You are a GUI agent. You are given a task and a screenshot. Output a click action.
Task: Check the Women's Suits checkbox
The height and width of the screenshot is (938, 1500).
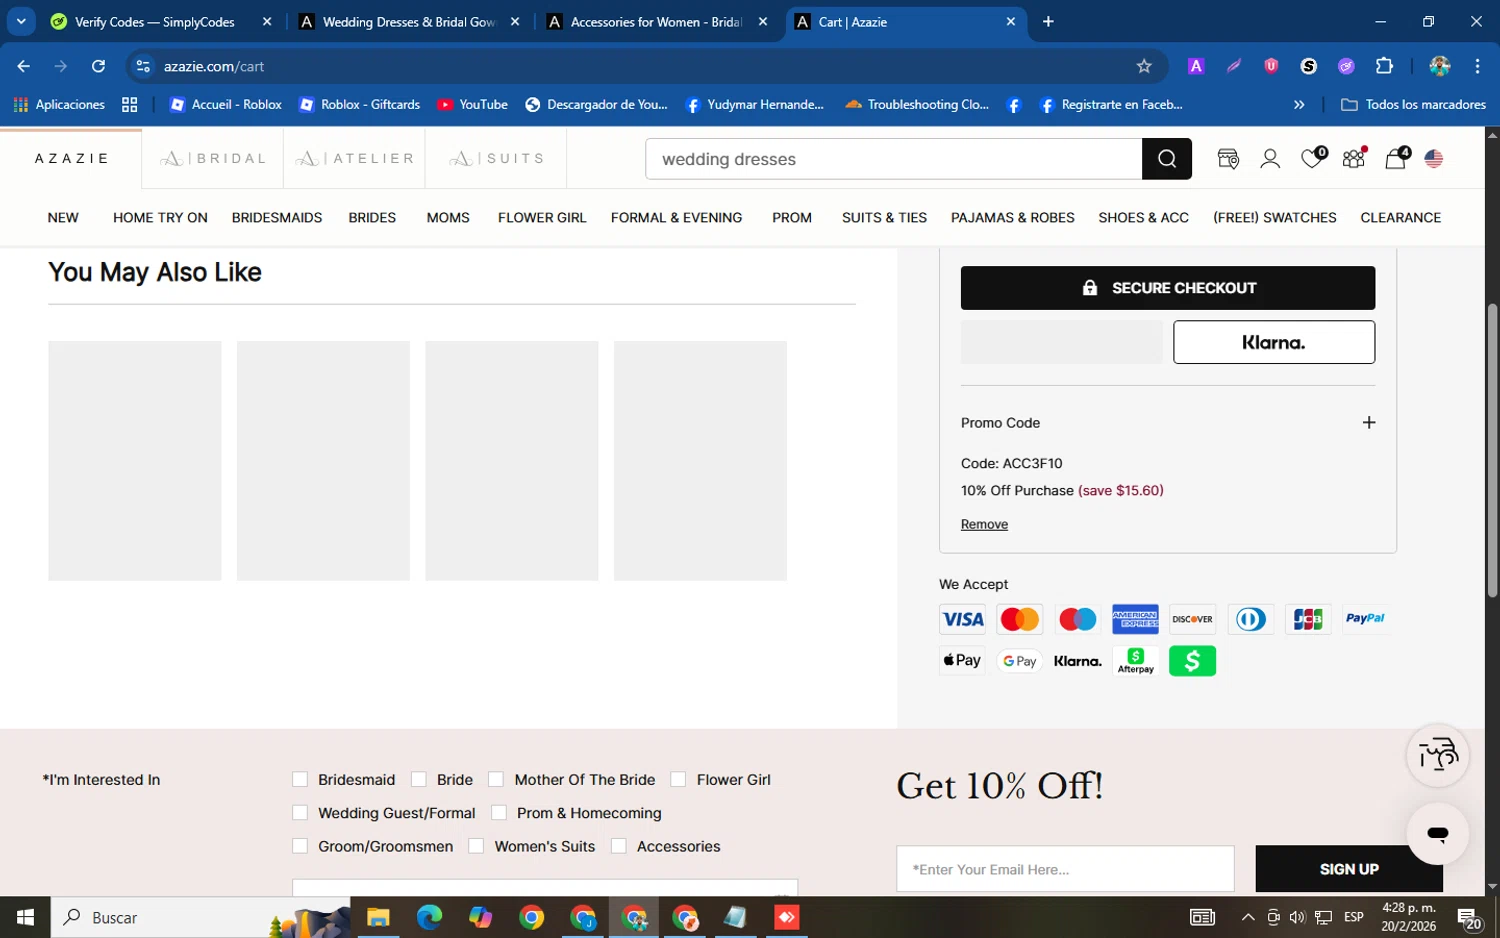(x=476, y=846)
